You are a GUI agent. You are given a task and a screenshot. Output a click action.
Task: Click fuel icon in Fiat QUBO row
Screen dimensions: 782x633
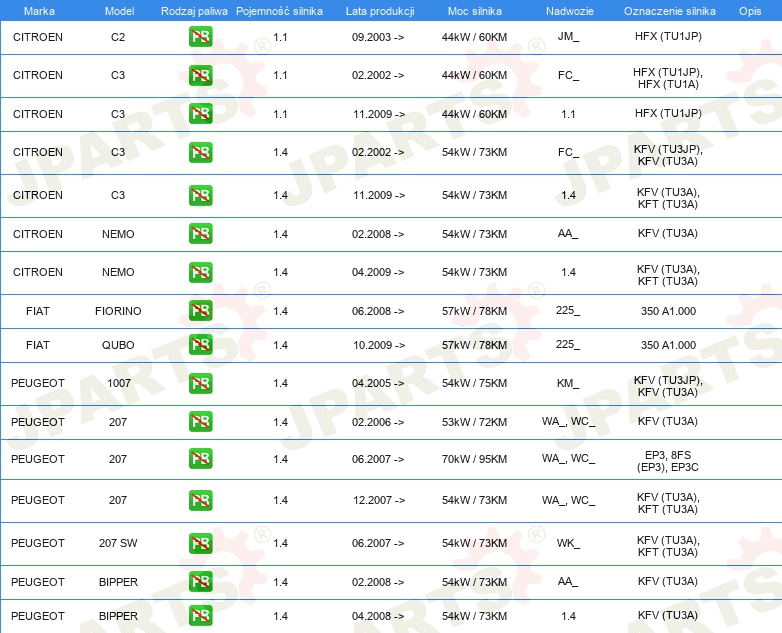coord(200,344)
